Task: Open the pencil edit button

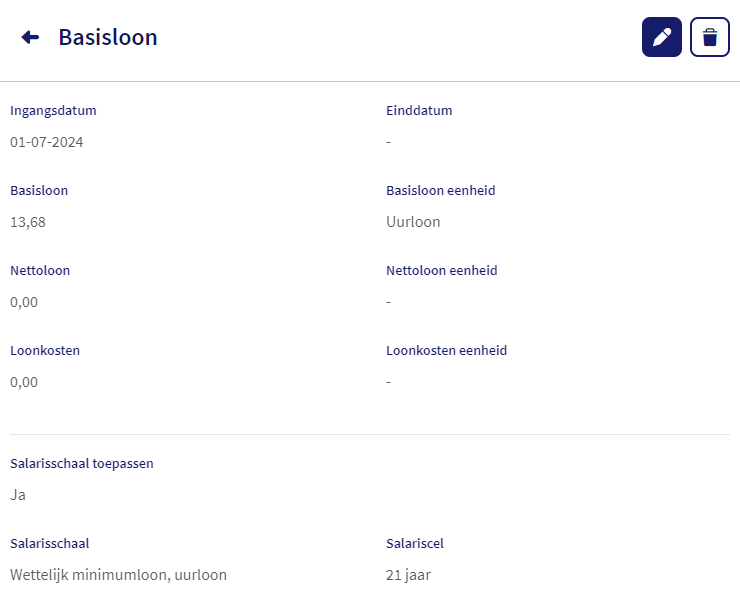Action: (661, 37)
